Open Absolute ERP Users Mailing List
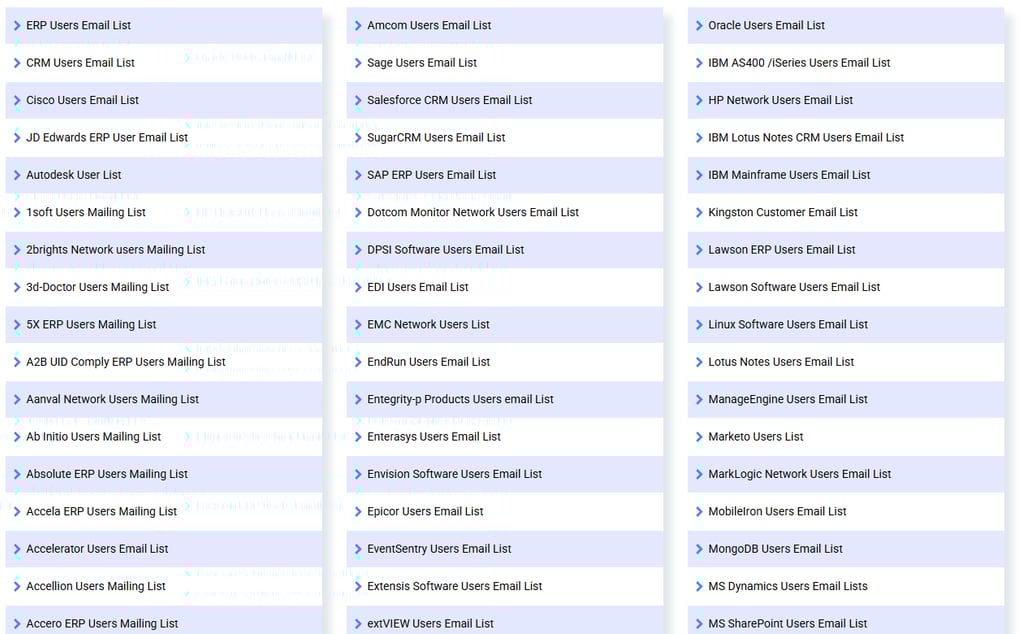 click(x=106, y=474)
